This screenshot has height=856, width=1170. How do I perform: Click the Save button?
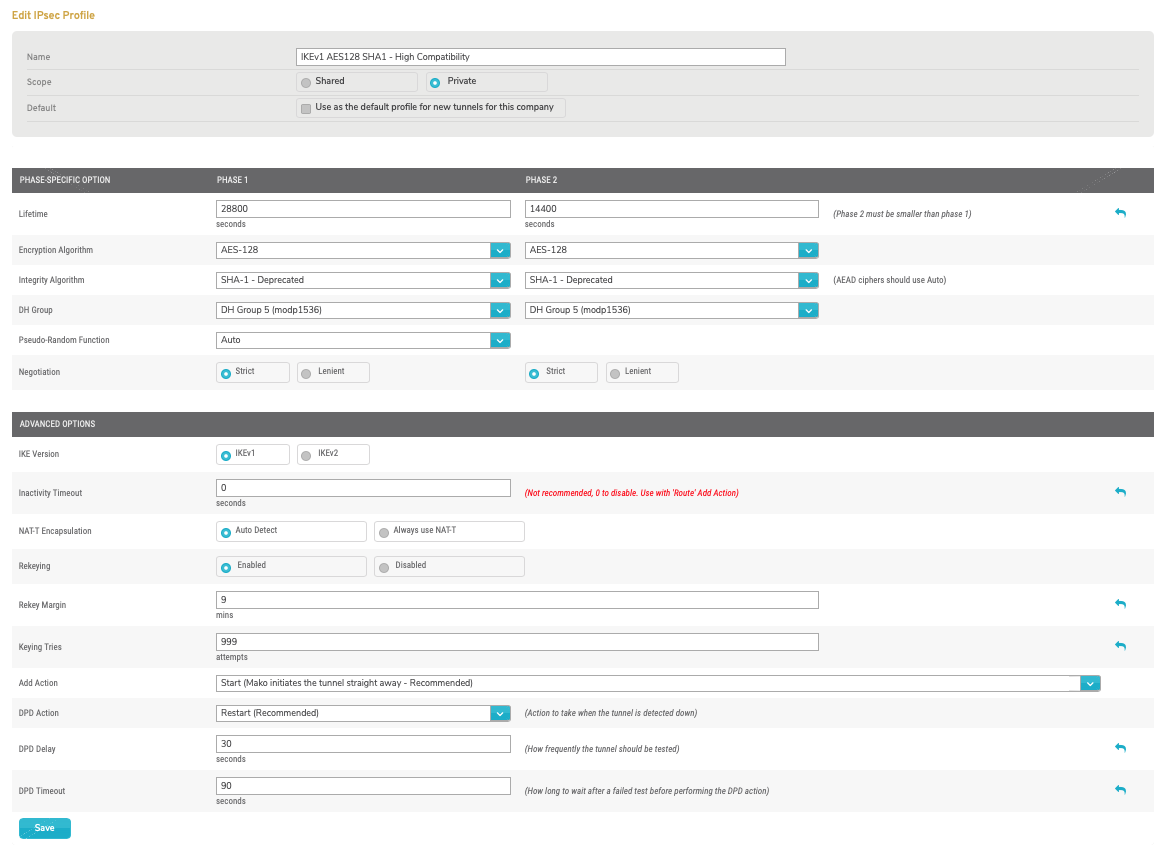point(44,828)
